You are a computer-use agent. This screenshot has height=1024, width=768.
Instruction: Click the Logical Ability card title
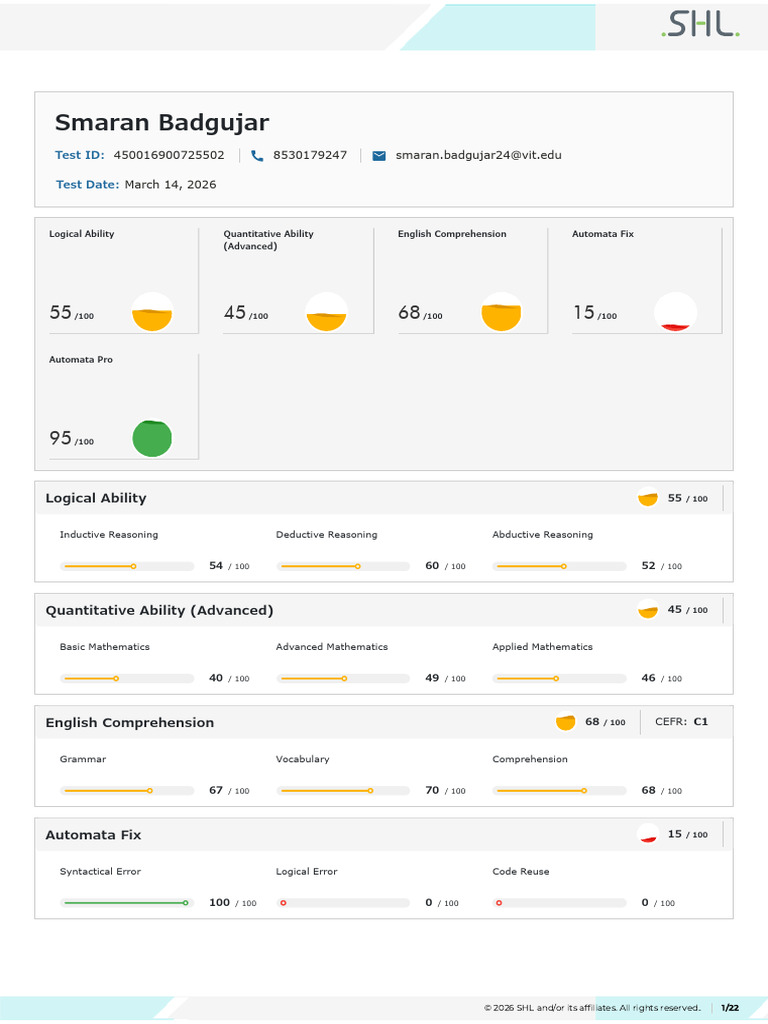[x=82, y=234]
